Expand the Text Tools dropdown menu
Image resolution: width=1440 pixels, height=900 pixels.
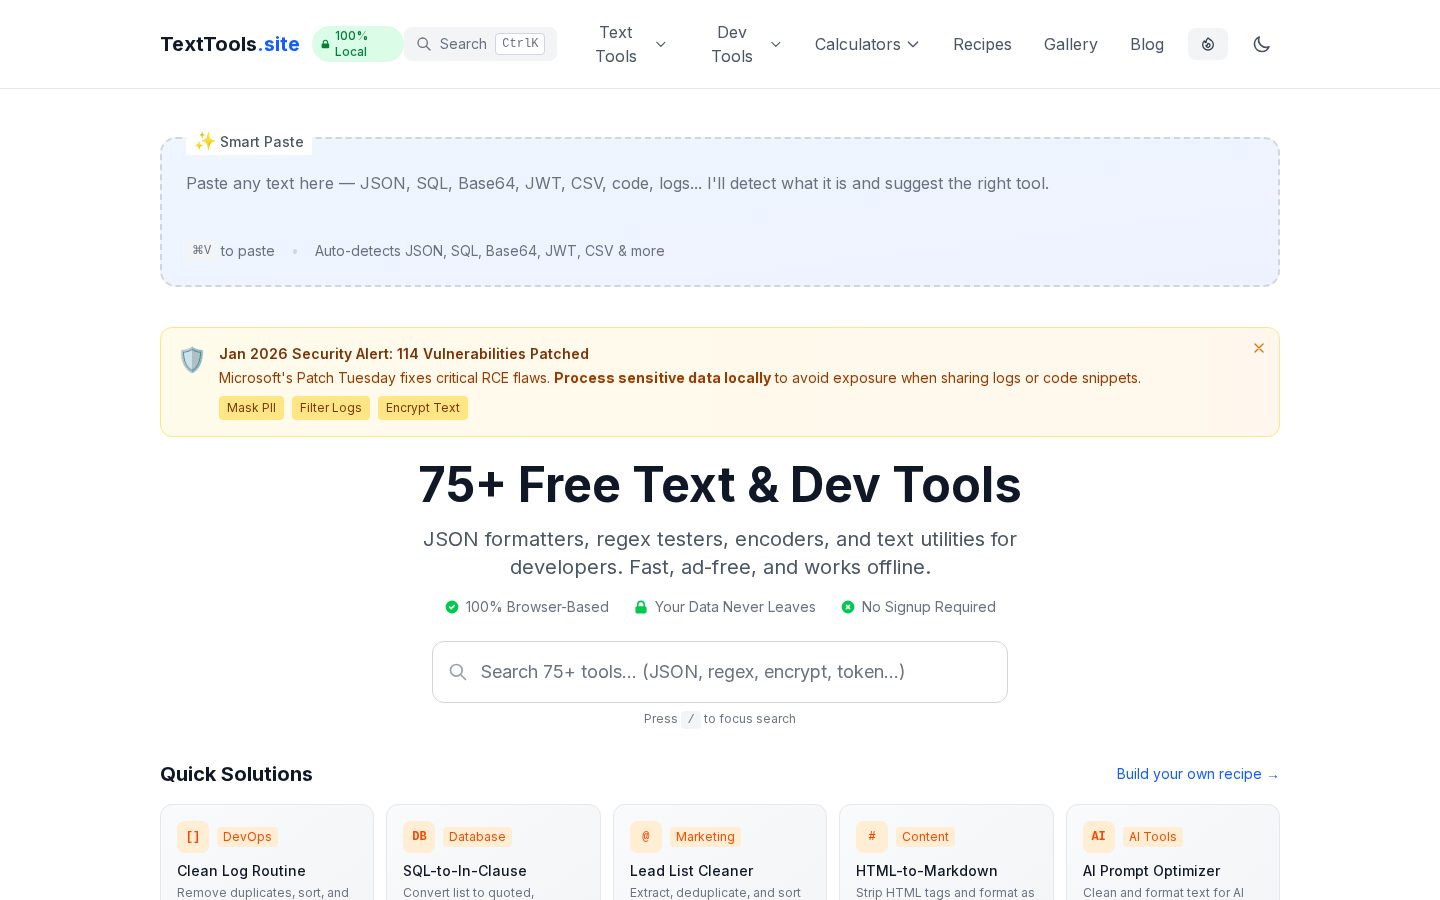point(630,44)
